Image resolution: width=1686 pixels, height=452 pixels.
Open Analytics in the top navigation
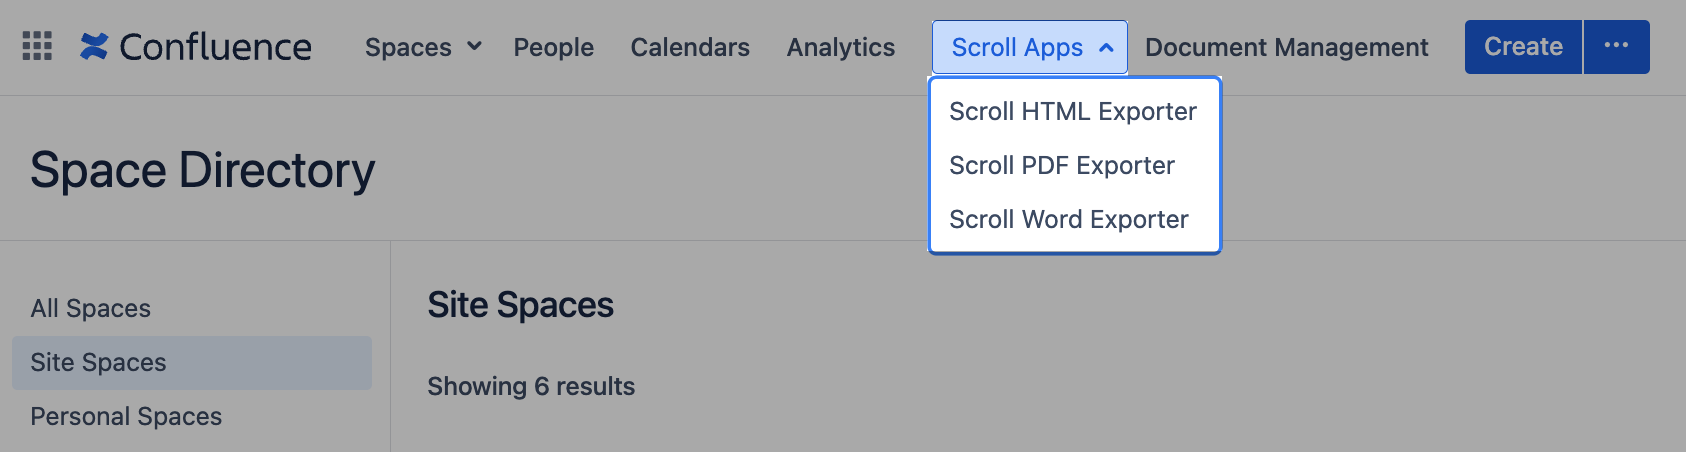point(841,47)
